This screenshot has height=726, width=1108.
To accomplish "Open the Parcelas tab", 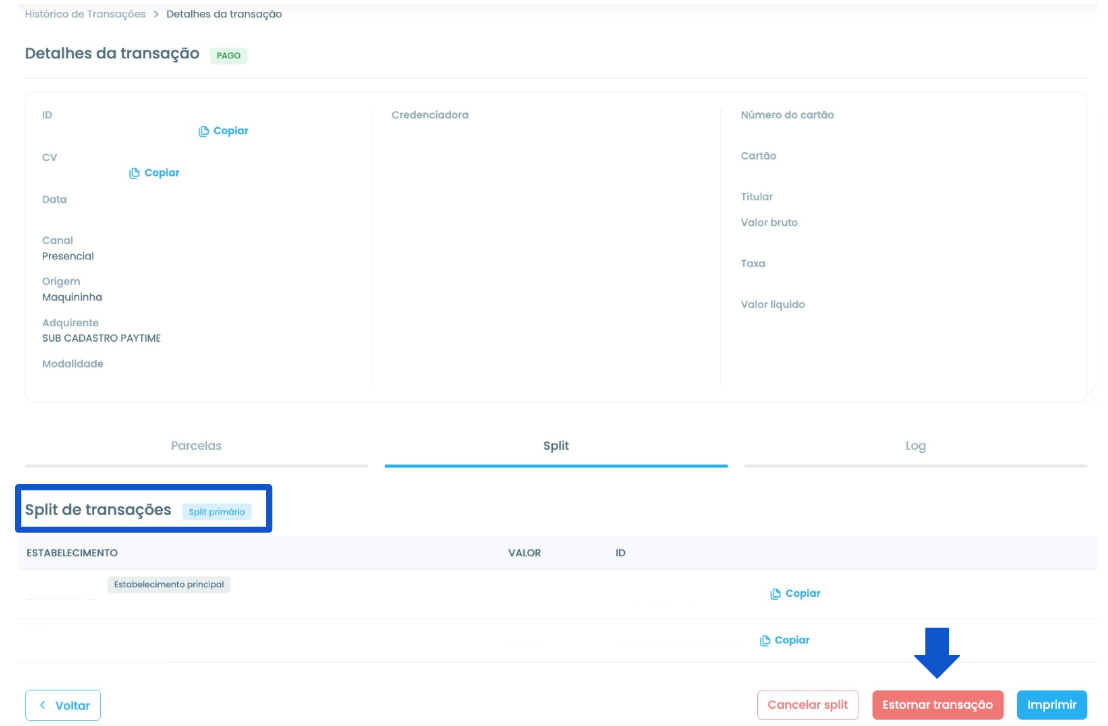I will point(196,447).
